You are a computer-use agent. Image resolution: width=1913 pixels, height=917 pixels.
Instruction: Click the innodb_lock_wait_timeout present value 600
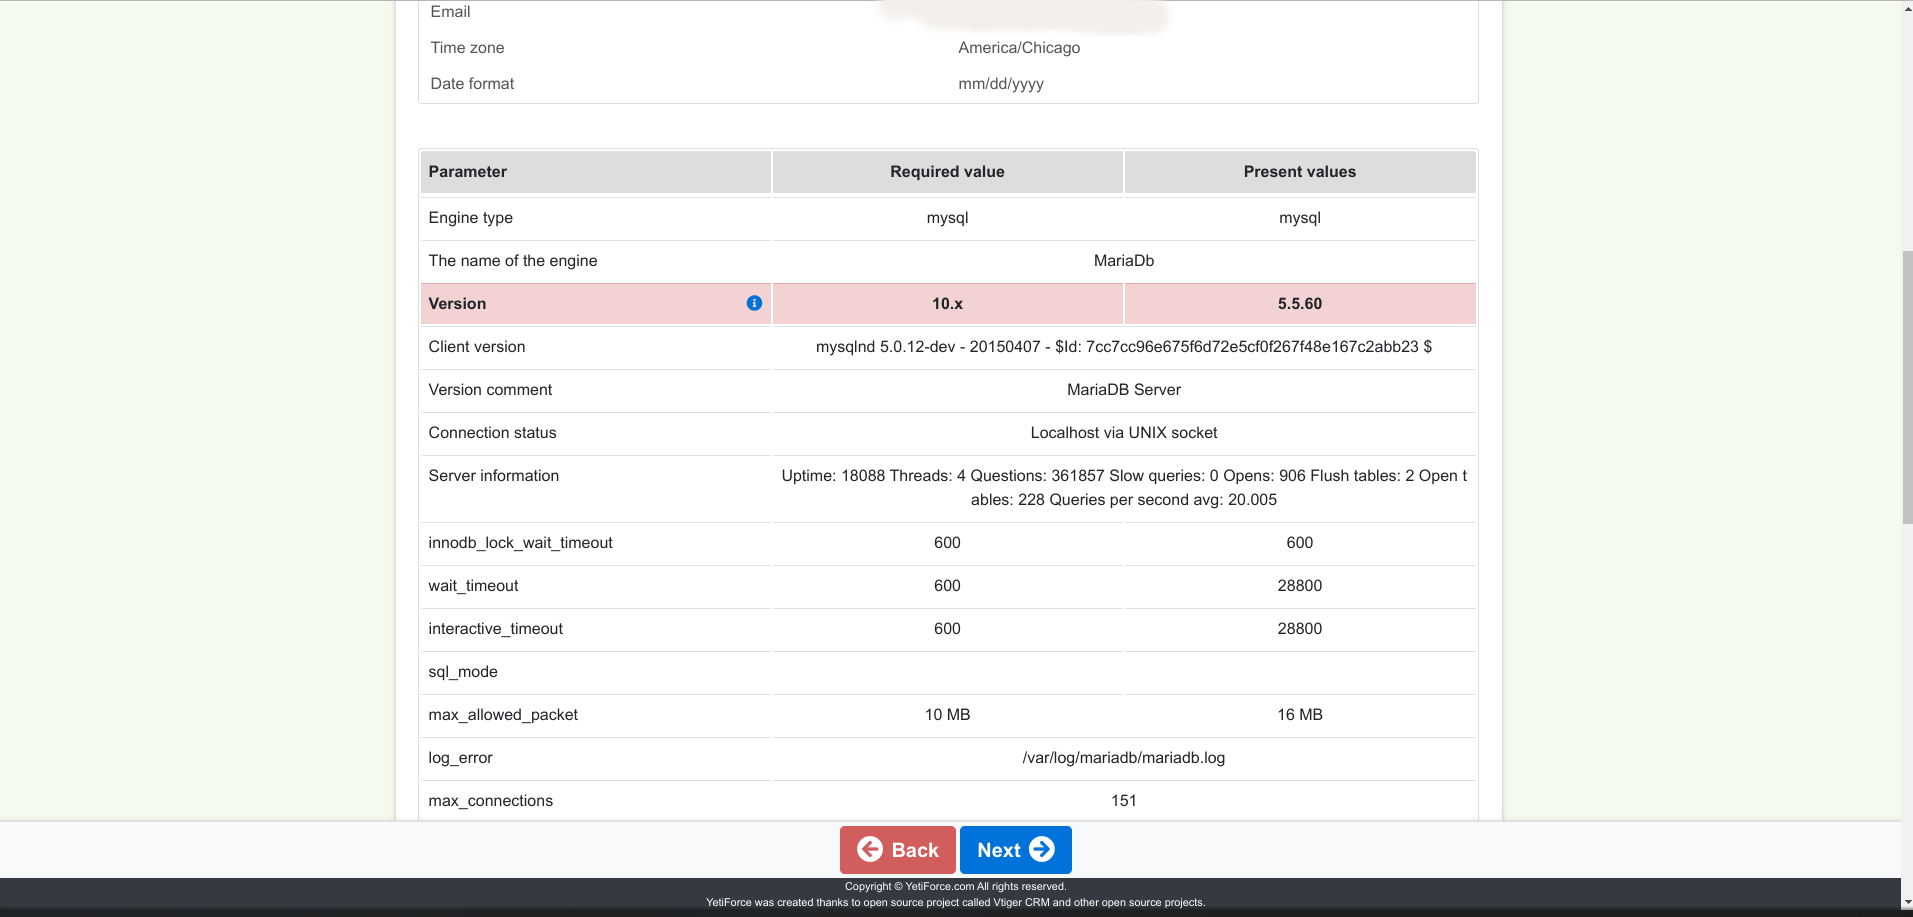(1300, 543)
